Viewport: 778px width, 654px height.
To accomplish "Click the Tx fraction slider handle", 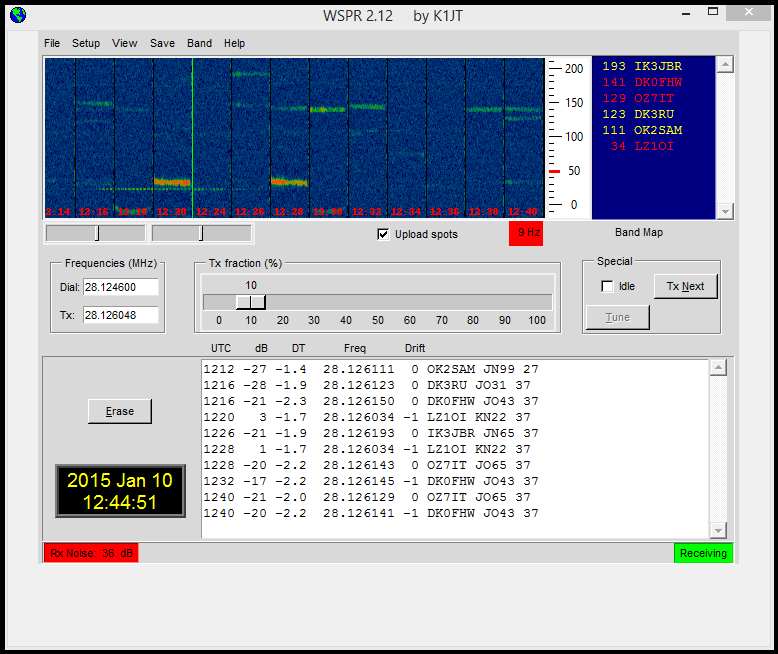I will 251,302.
